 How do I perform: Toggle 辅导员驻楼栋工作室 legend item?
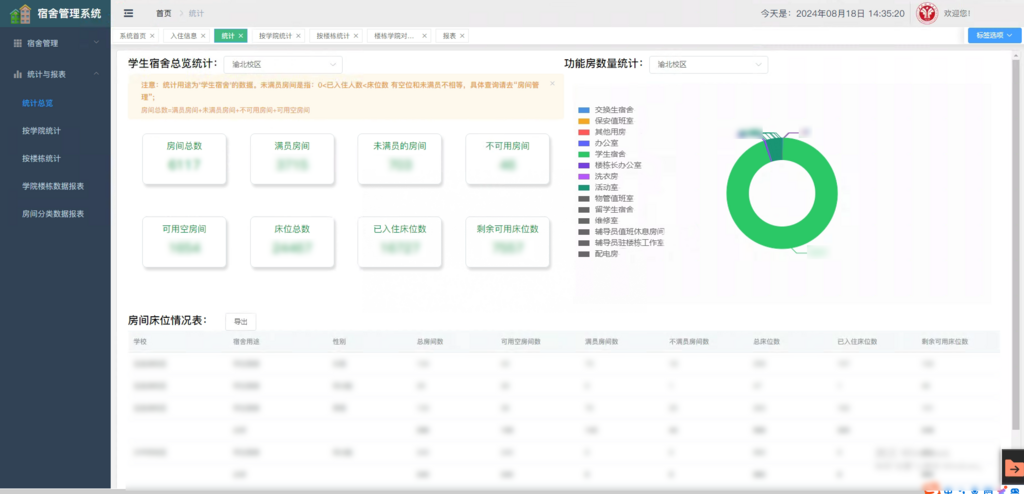(x=621, y=242)
